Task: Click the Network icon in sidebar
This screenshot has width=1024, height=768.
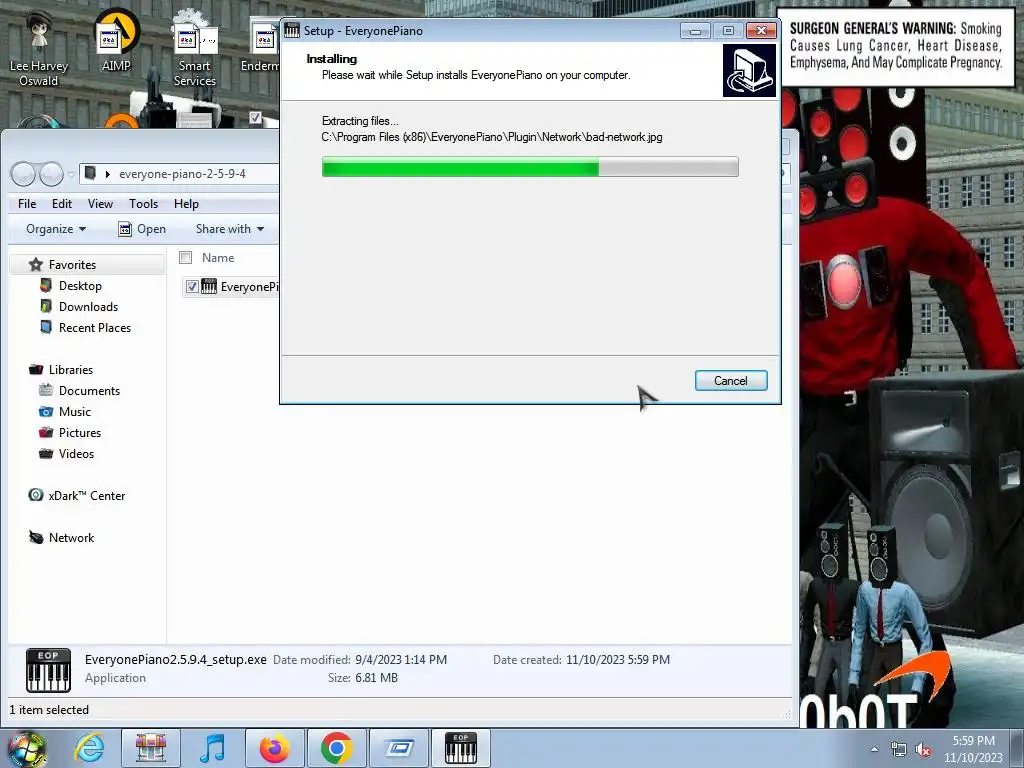Action: coord(36,537)
